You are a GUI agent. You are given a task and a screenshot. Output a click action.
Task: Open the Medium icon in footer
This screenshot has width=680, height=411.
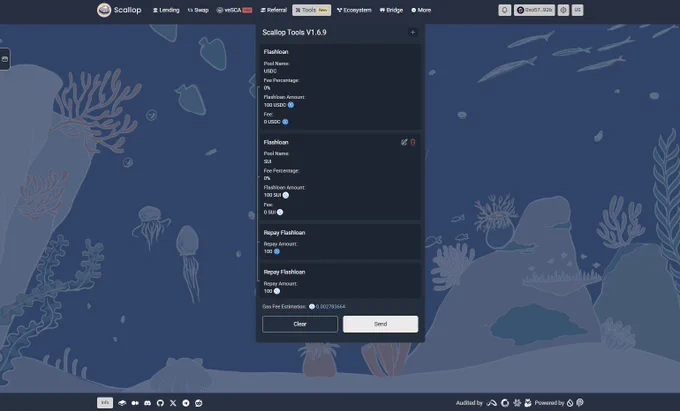(135, 403)
